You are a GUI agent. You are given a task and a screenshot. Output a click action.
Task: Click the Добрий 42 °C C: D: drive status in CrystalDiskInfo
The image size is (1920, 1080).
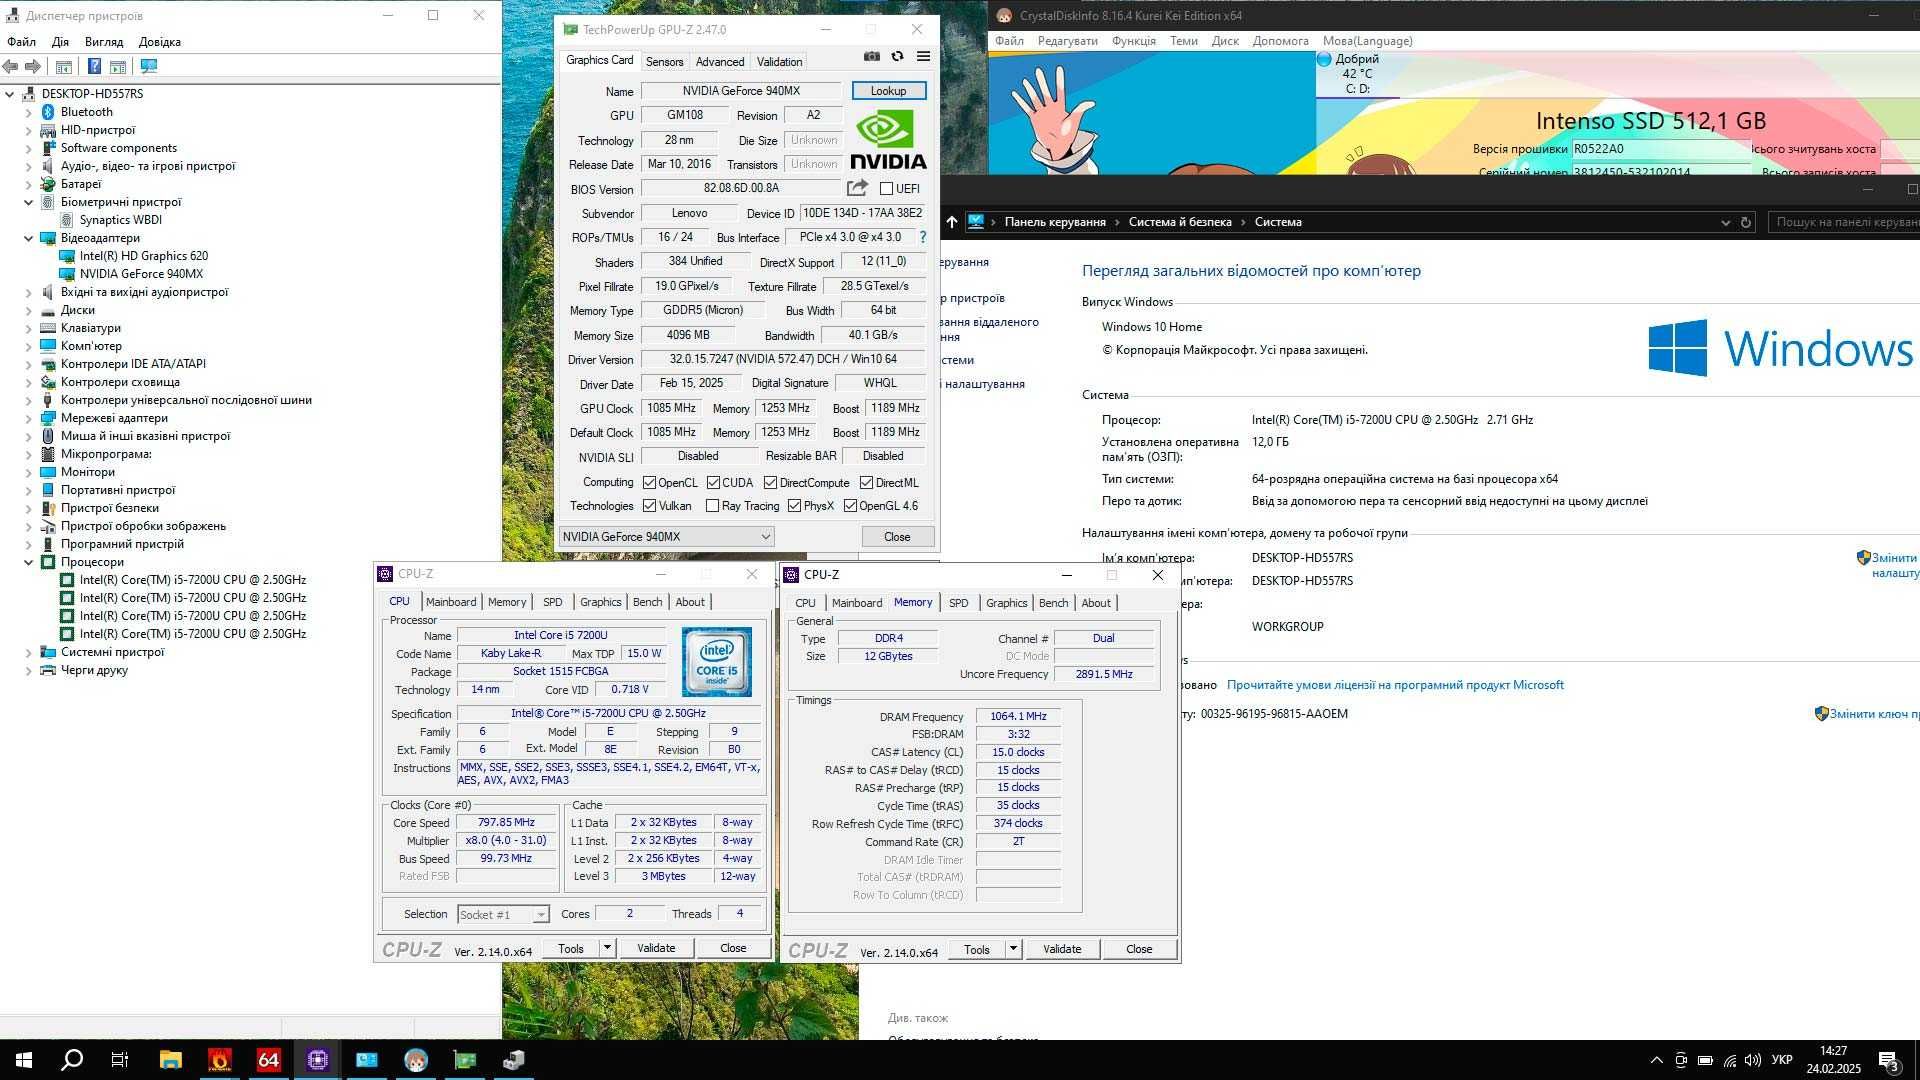click(x=1356, y=74)
